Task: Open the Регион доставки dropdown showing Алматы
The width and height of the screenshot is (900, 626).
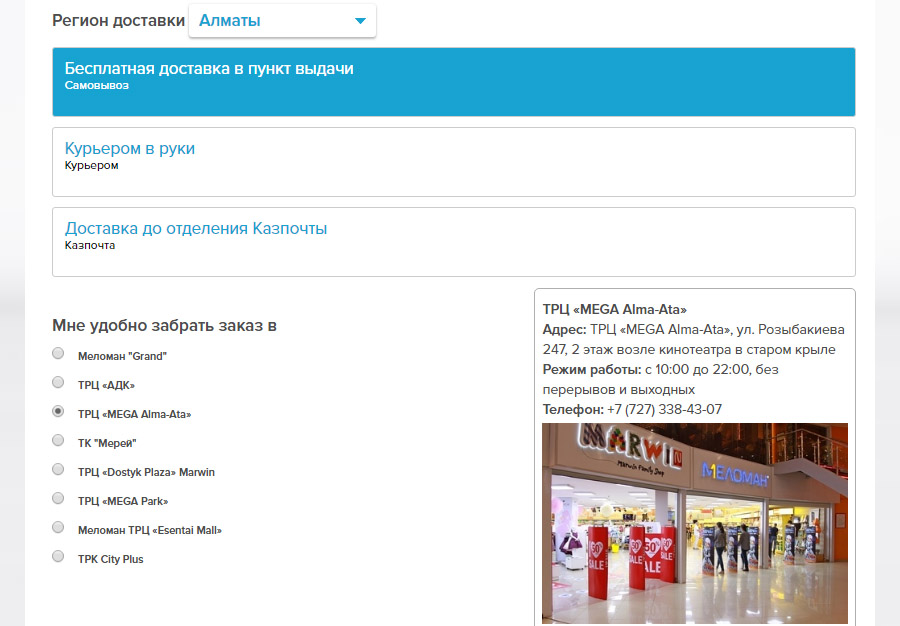Action: point(282,21)
